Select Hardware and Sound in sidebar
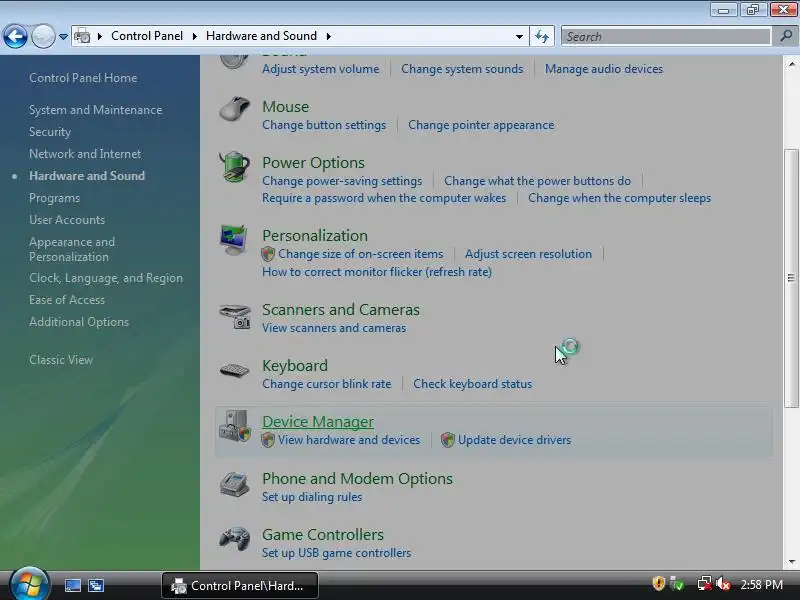 [x=87, y=176]
